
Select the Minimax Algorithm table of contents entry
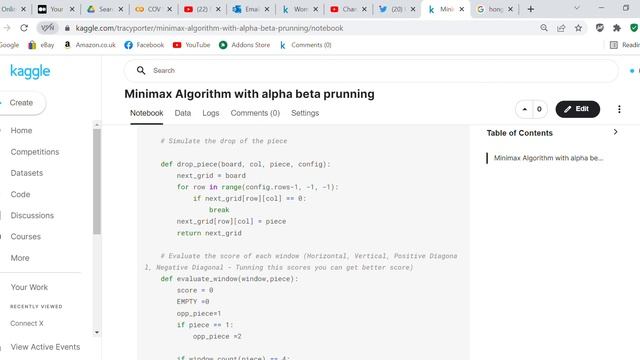tap(548, 158)
